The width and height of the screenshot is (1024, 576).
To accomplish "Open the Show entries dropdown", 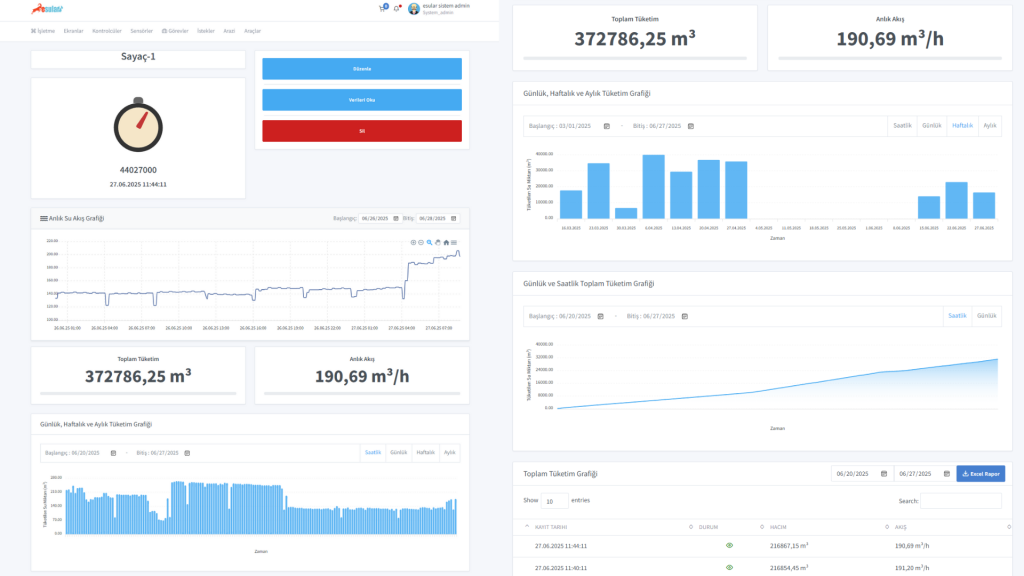I will pyautogui.click(x=555, y=501).
